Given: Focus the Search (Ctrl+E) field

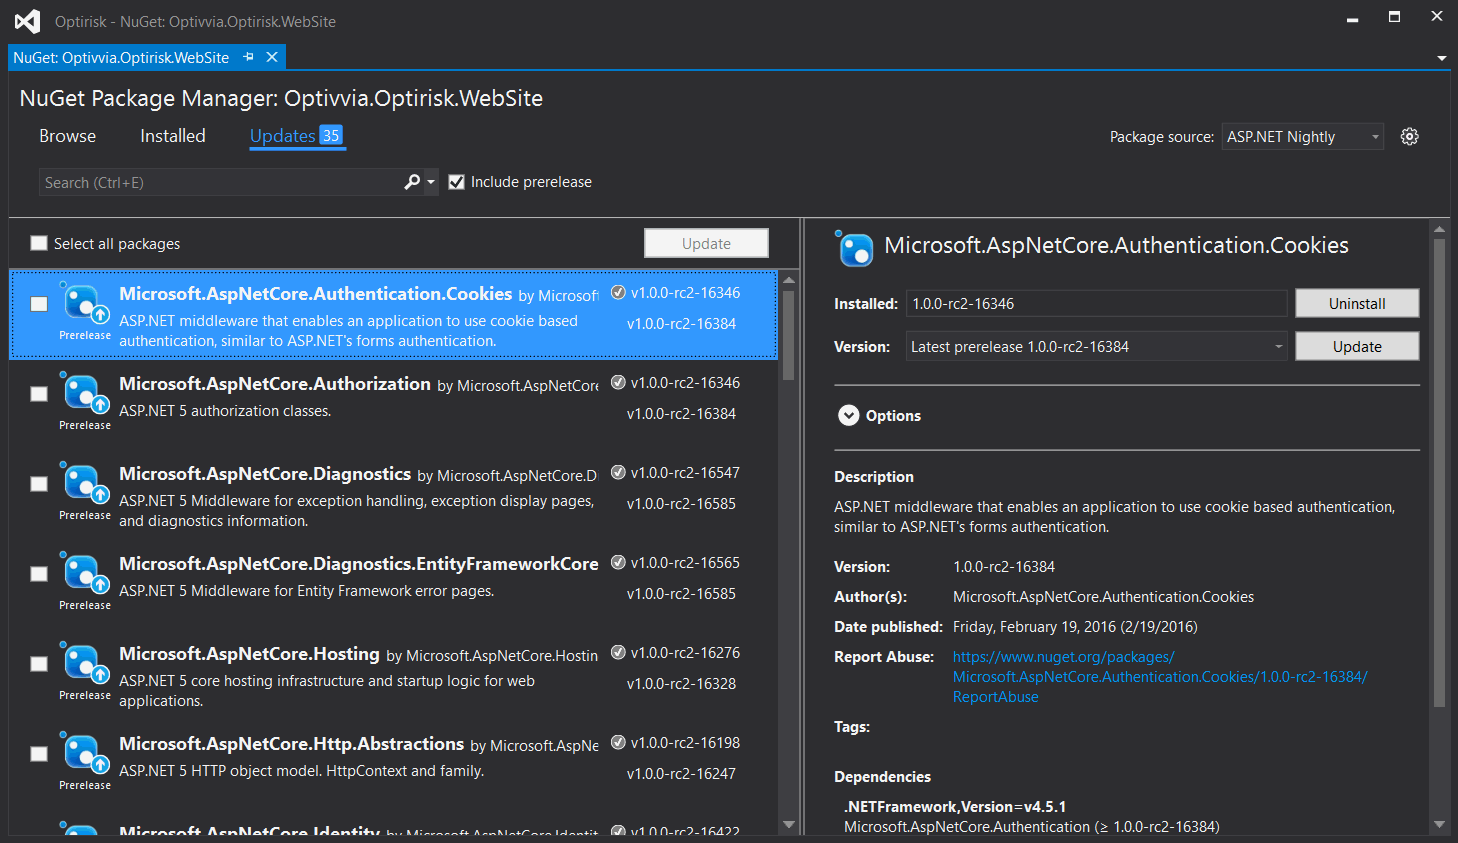Looking at the screenshot, I should pyautogui.click(x=220, y=182).
